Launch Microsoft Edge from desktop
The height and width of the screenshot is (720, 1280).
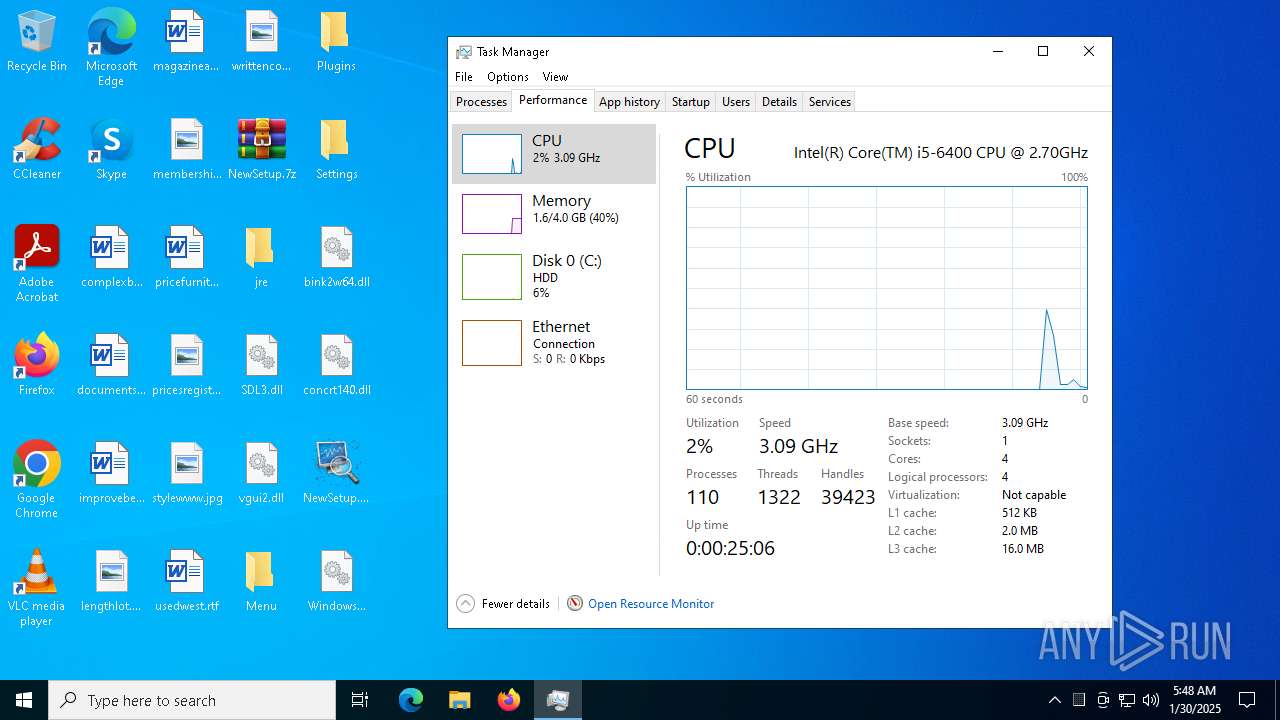coord(111,48)
